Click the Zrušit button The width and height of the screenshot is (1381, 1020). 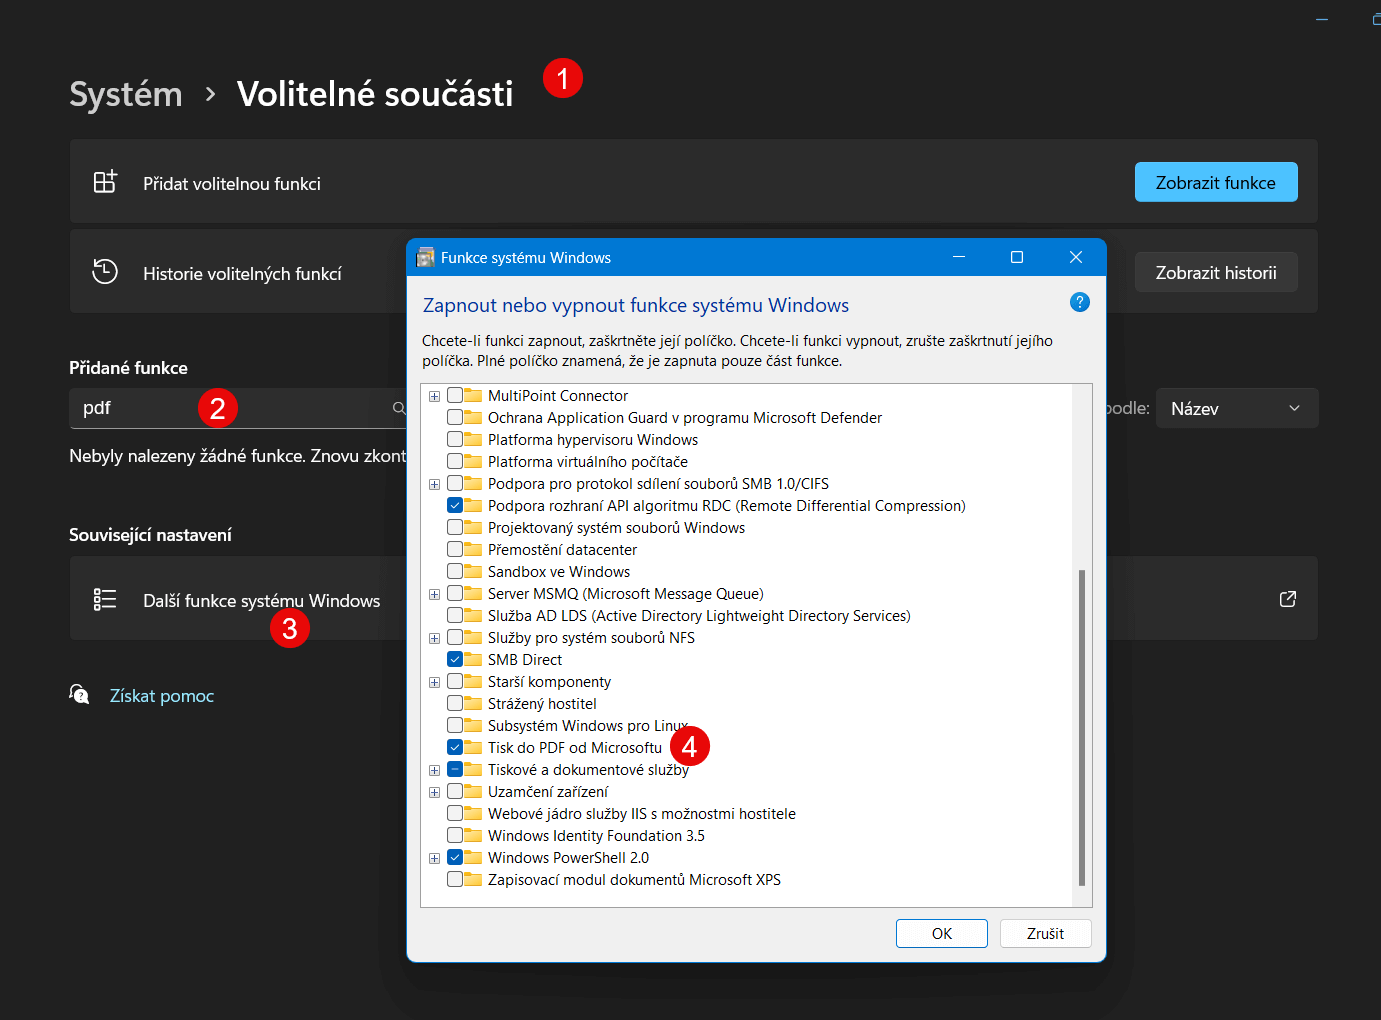[1045, 933]
